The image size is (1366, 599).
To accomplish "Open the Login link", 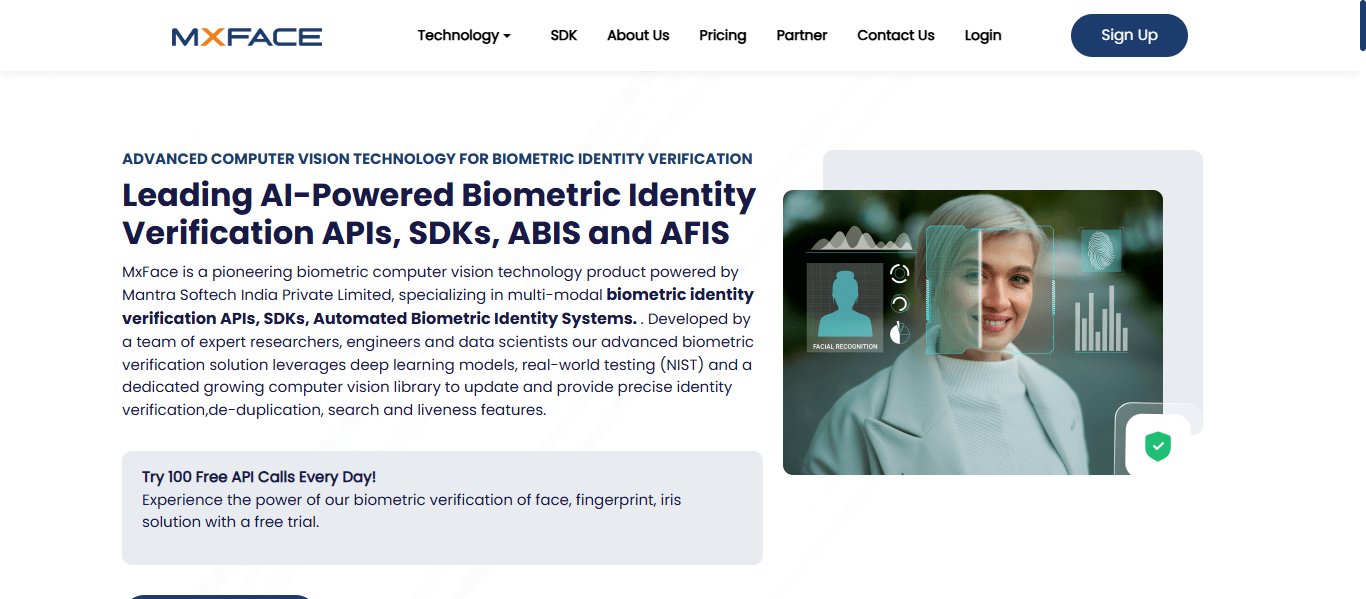I will click(x=982, y=35).
